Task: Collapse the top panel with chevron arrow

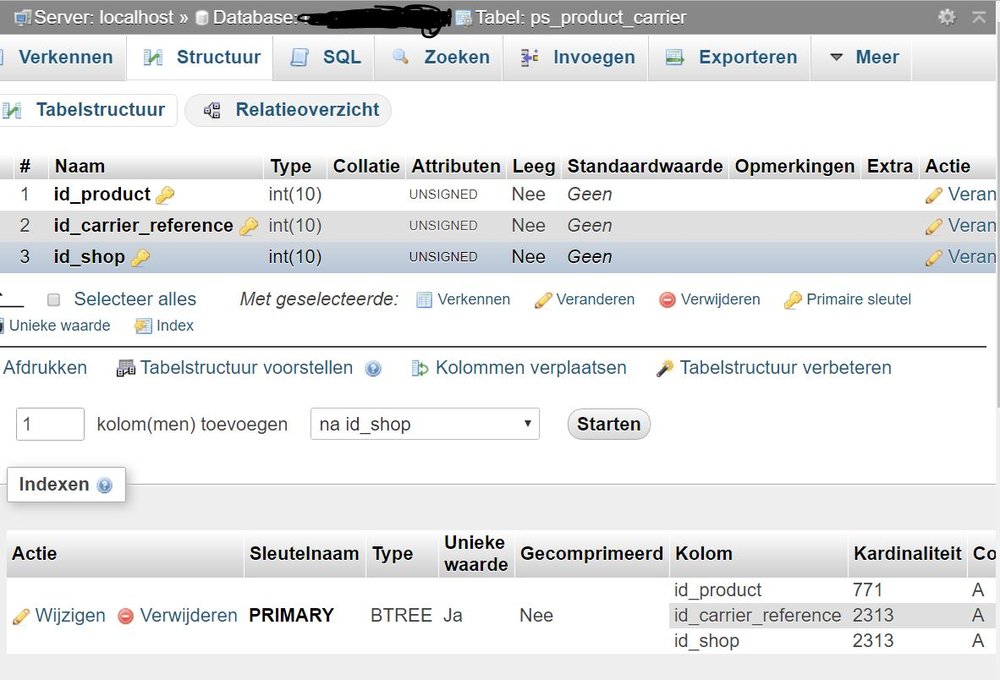Action: coord(979,17)
